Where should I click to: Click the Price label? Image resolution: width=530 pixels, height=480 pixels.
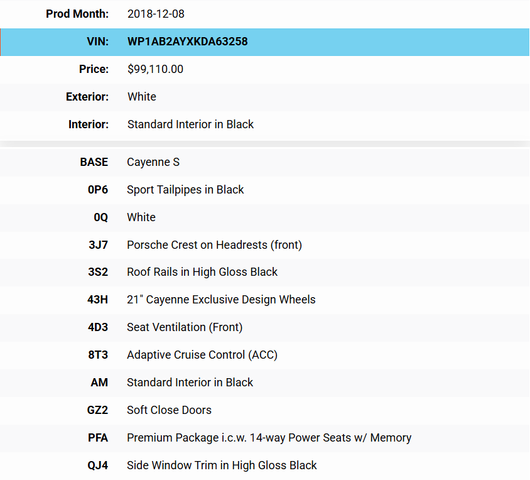pos(94,69)
